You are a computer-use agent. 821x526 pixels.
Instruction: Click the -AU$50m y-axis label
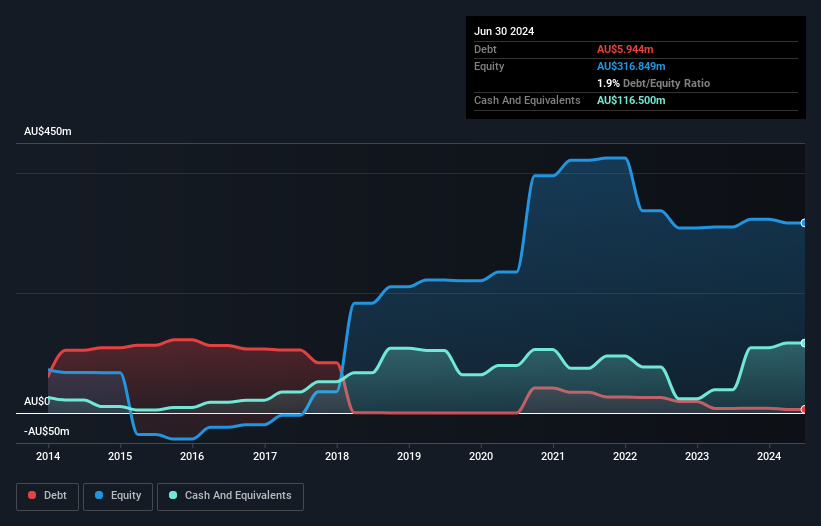click(x=47, y=431)
